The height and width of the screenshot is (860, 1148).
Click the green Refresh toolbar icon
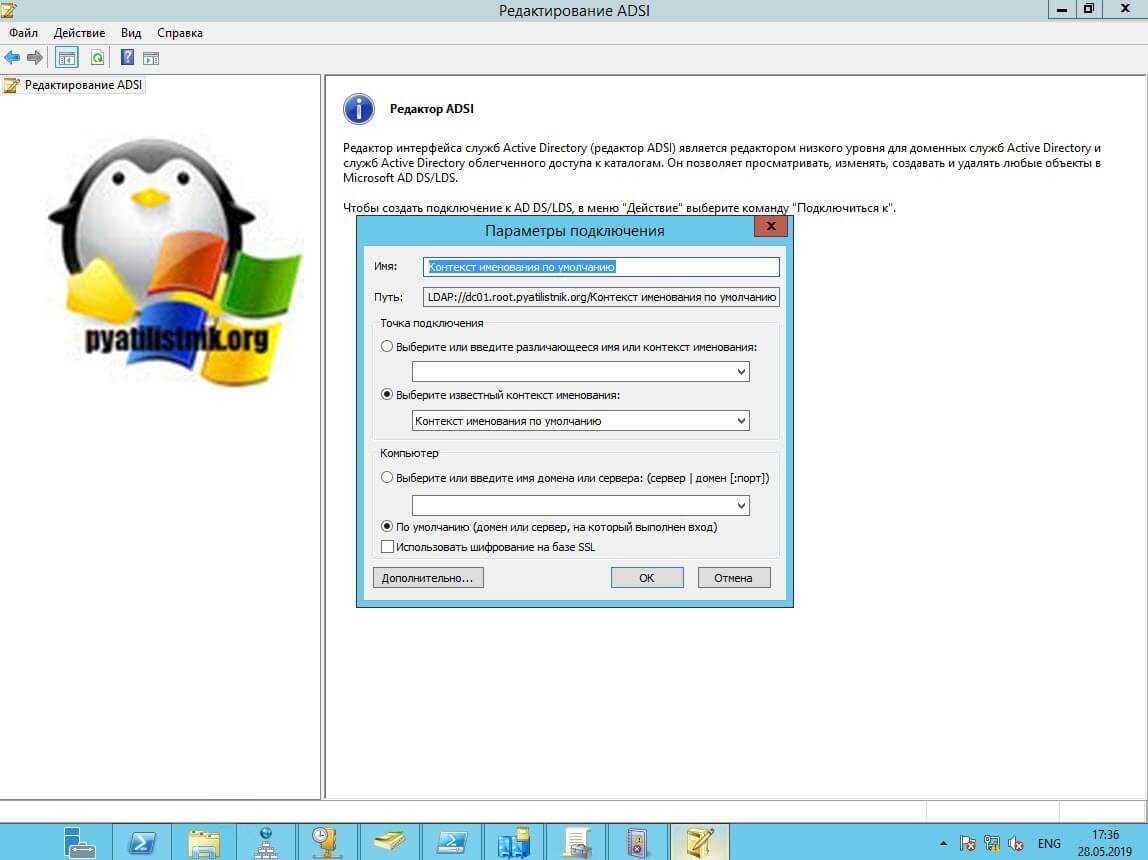(97, 58)
